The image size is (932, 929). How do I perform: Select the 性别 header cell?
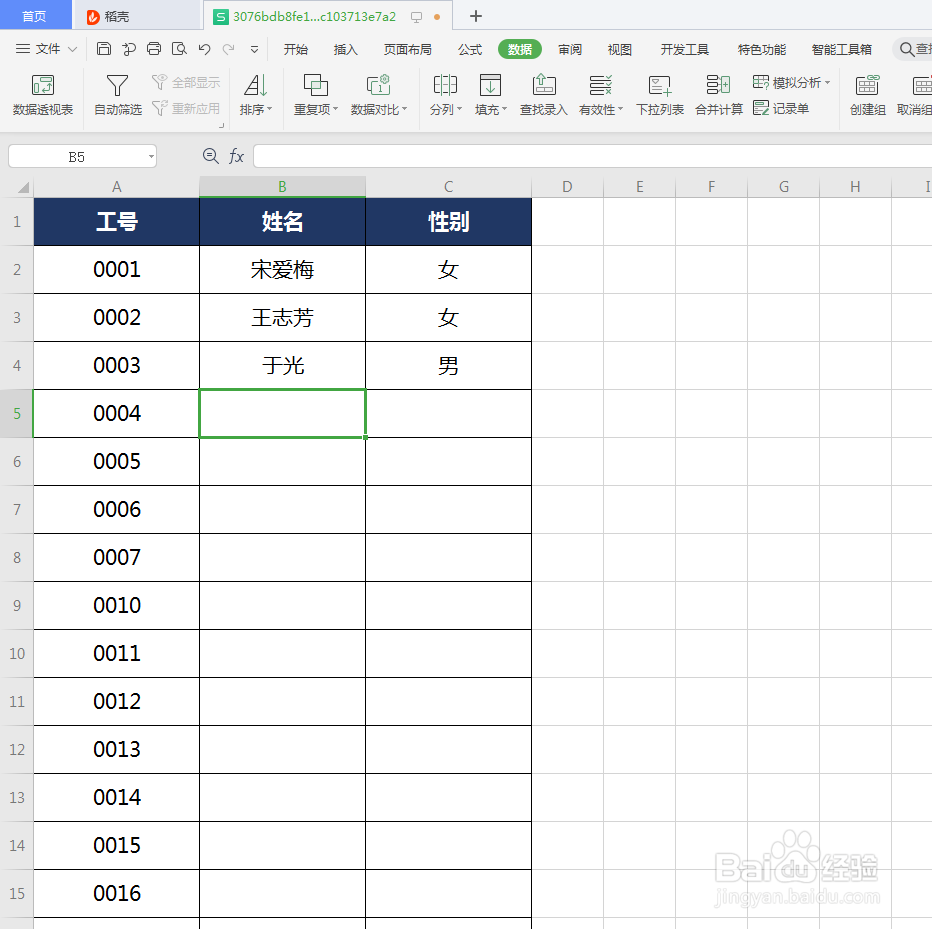[448, 222]
